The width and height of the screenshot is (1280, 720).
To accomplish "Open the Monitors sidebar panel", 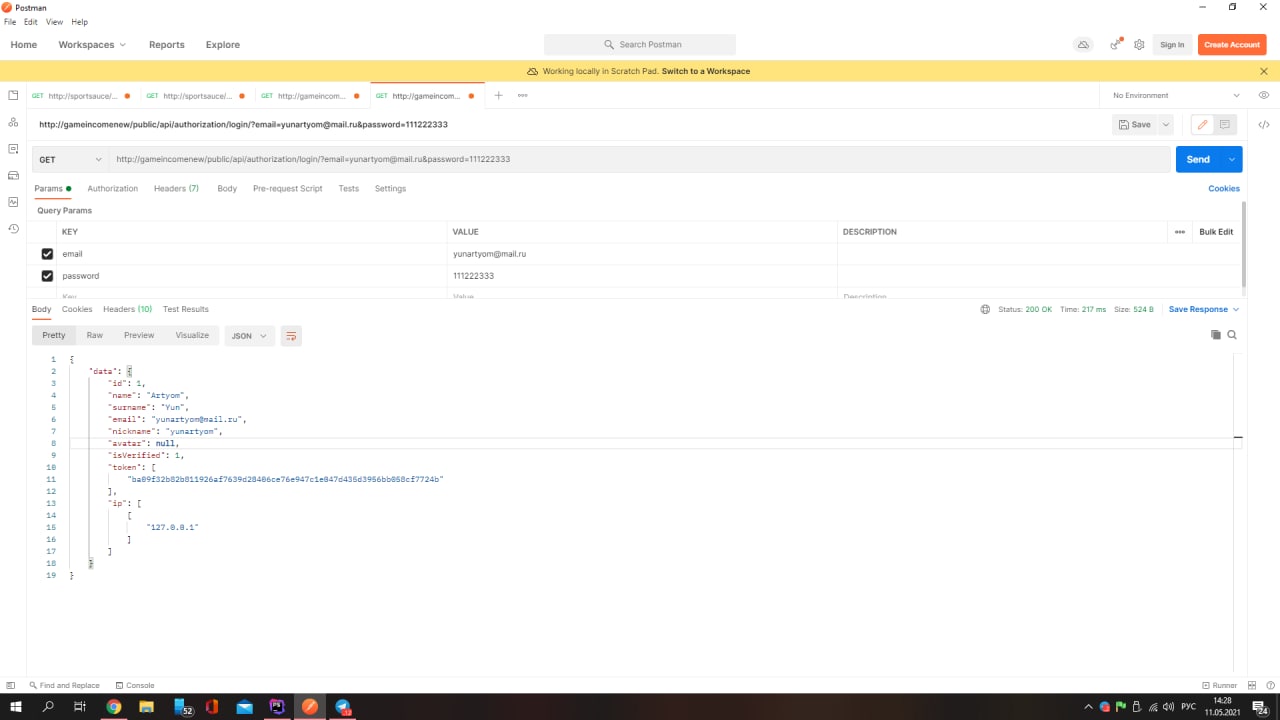I will click(x=13, y=202).
